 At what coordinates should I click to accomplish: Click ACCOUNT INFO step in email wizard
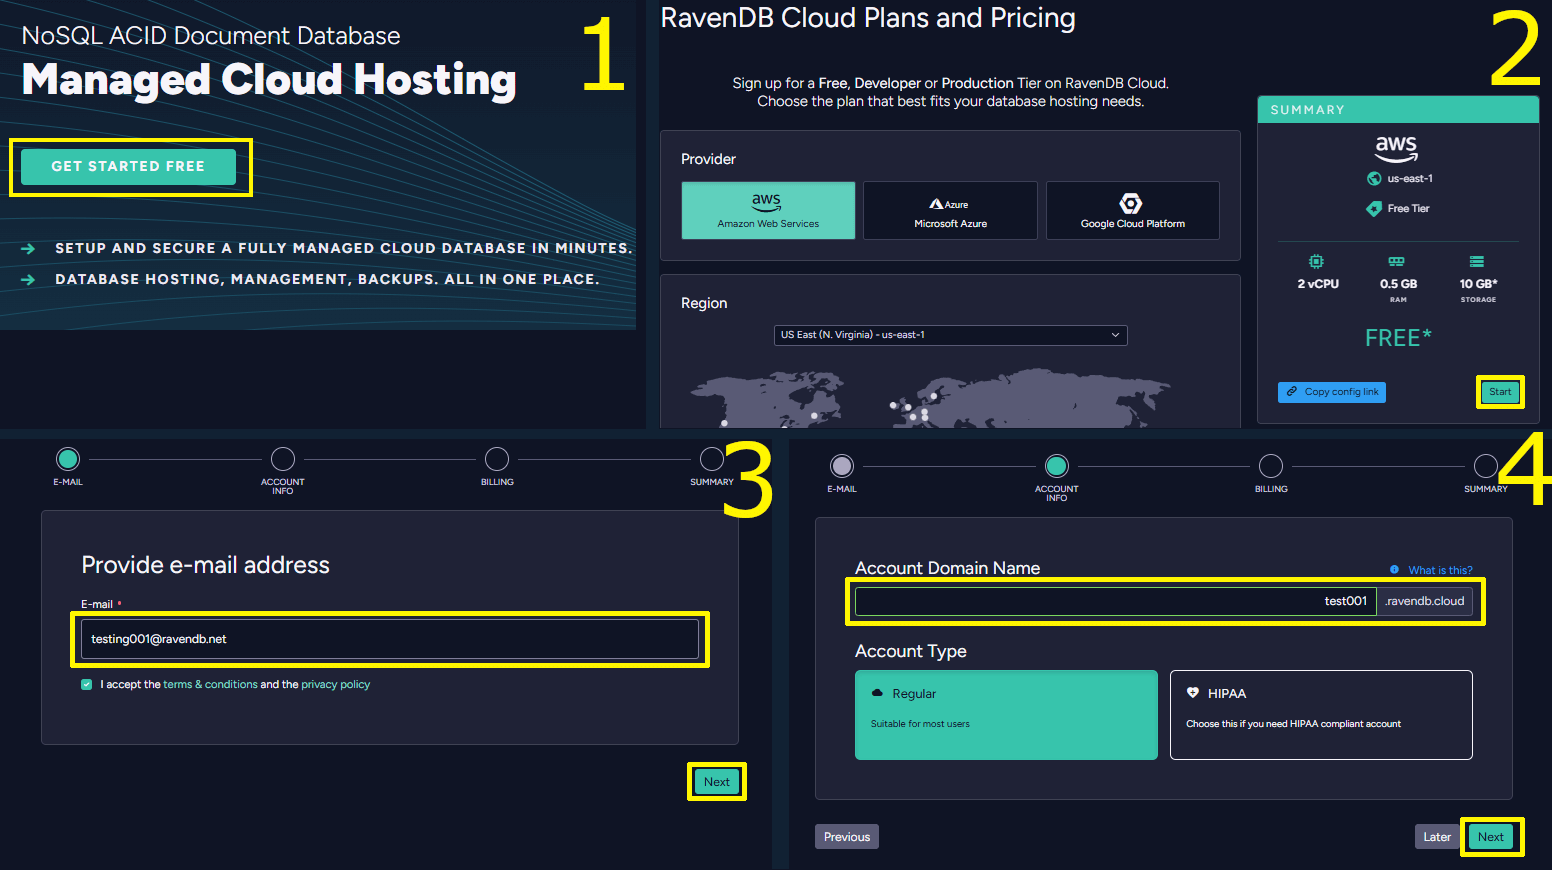(x=283, y=459)
